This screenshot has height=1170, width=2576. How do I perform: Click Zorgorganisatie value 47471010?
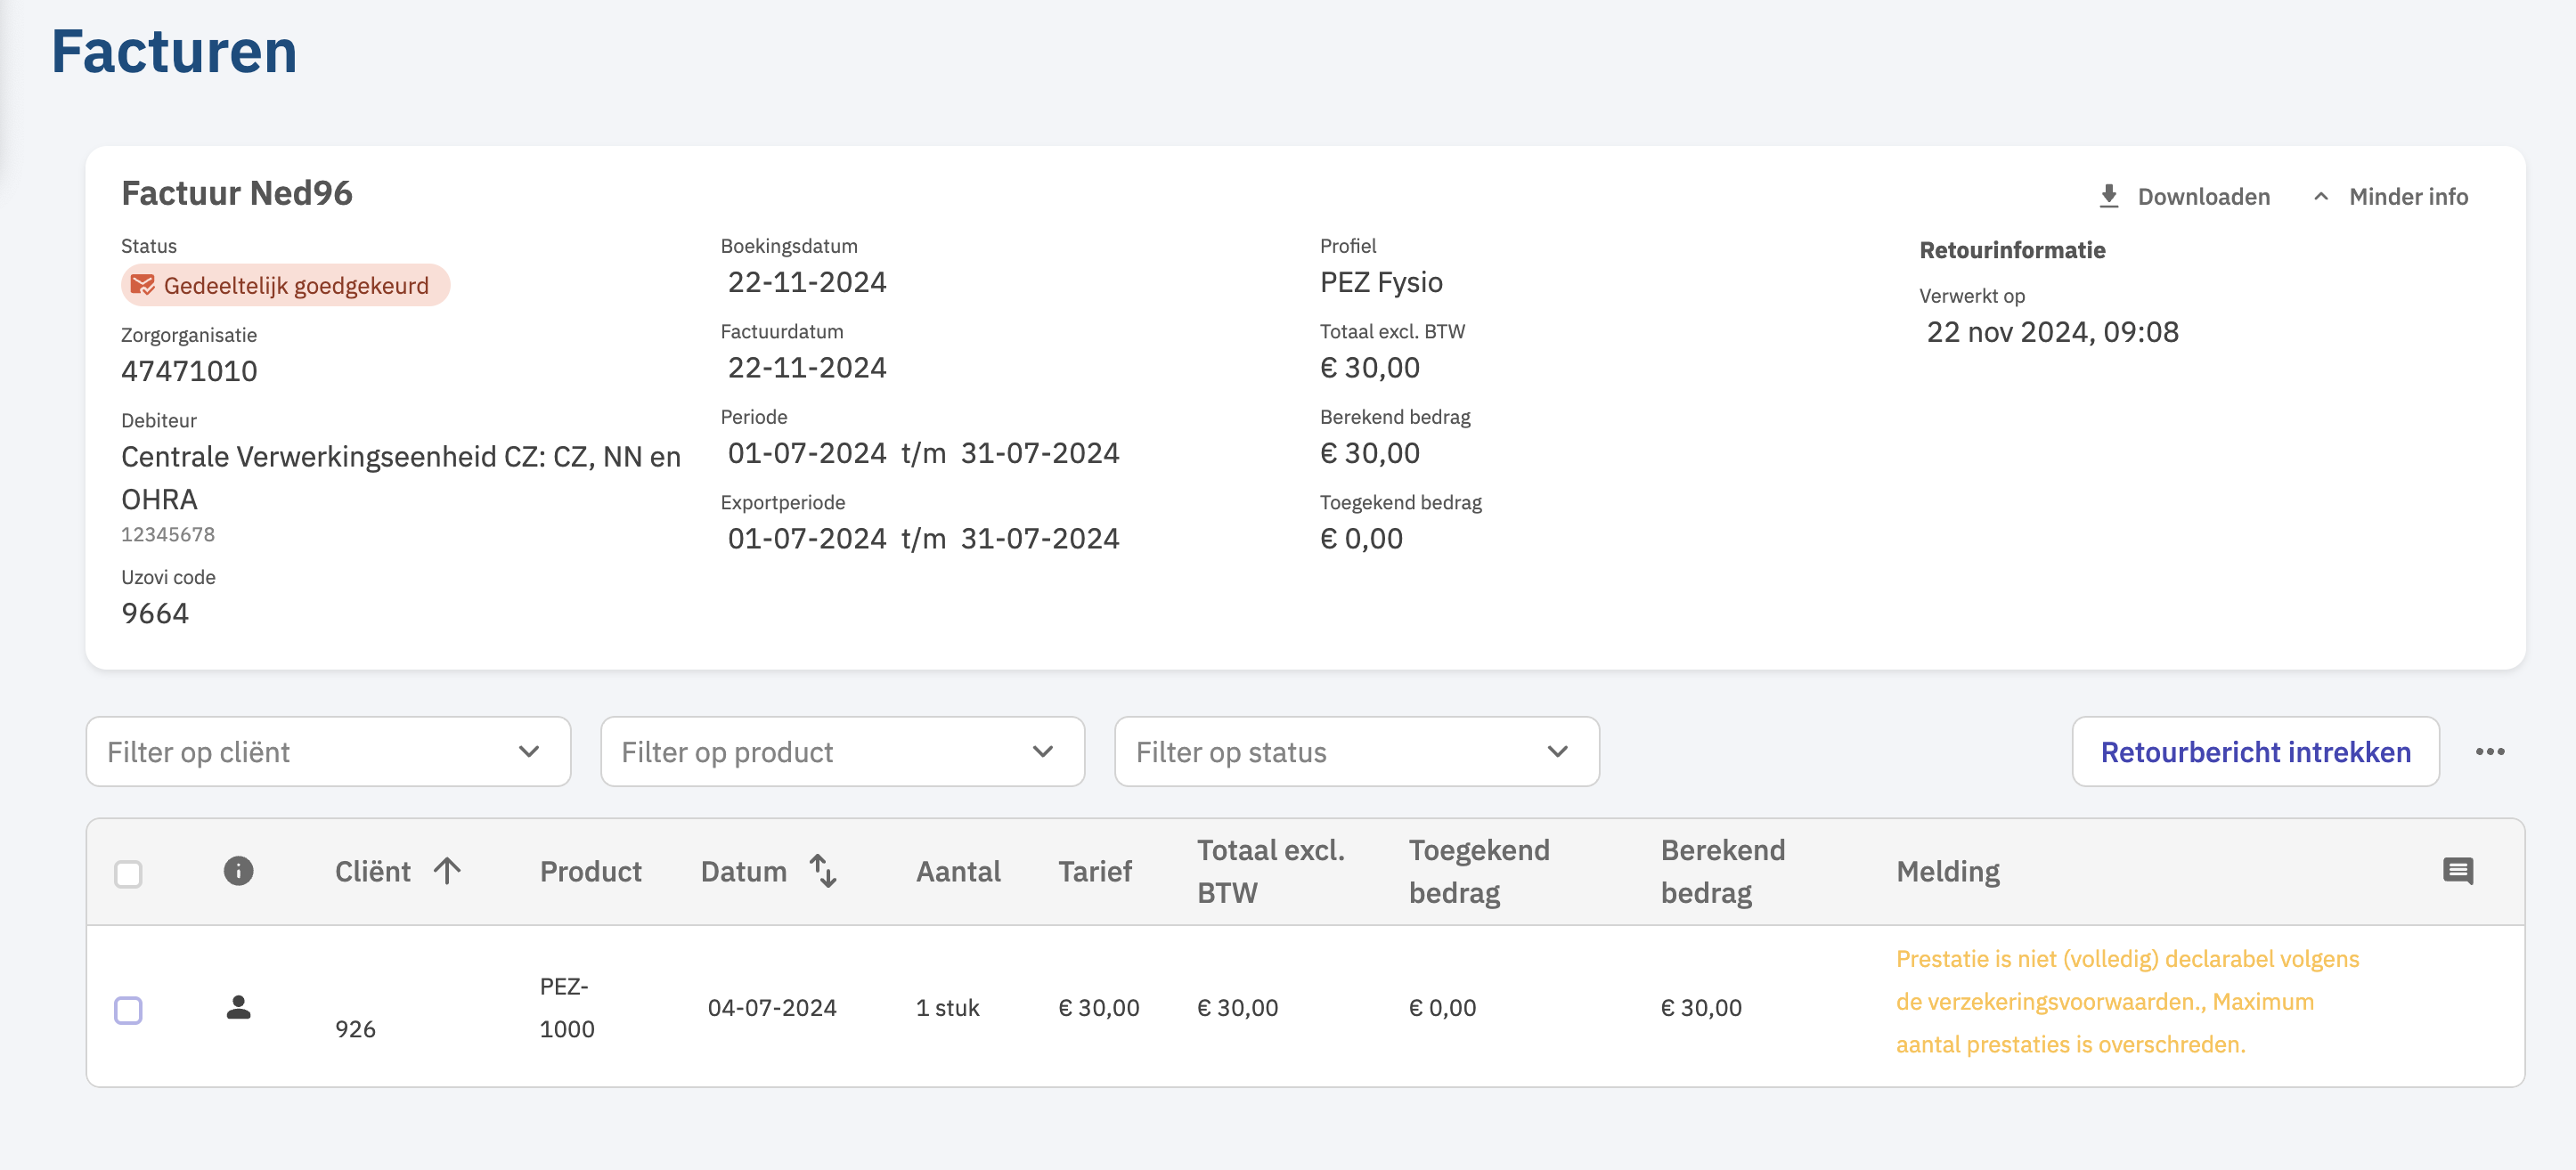(189, 372)
